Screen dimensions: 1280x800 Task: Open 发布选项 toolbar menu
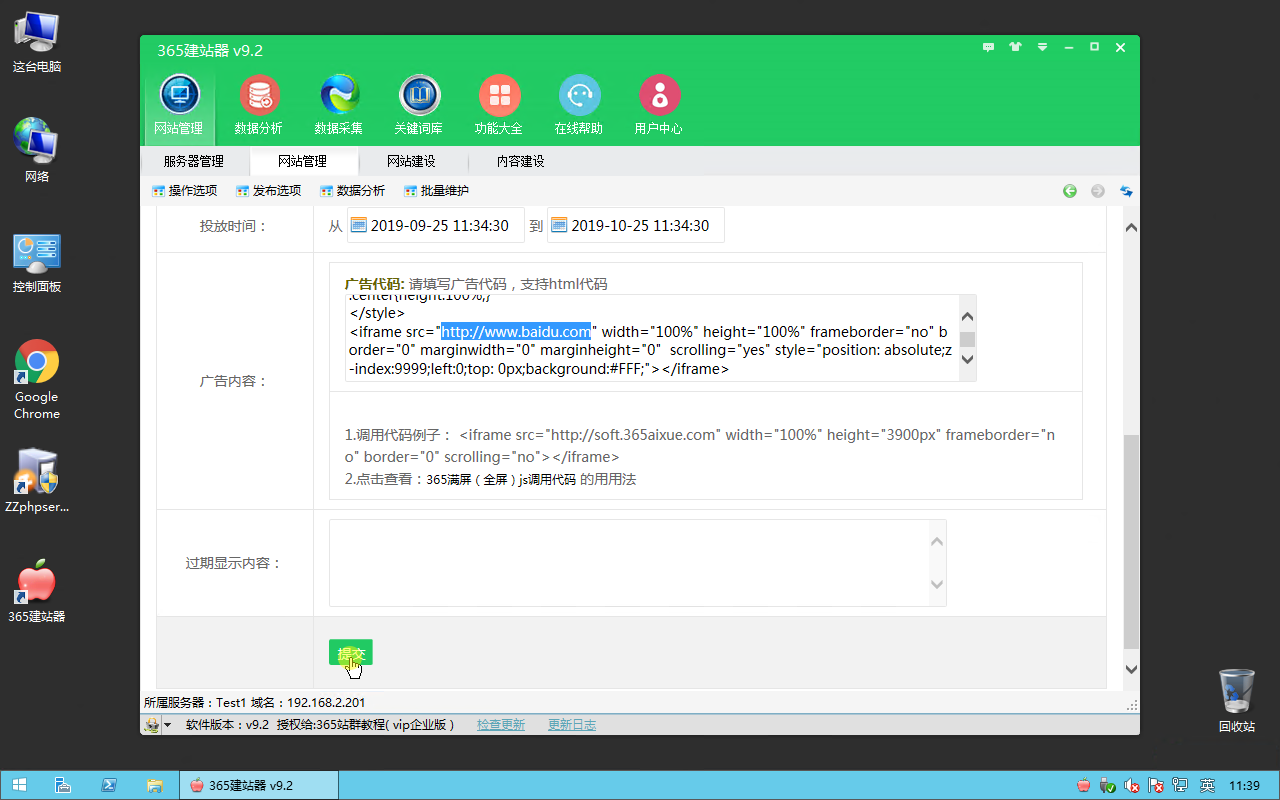268,191
